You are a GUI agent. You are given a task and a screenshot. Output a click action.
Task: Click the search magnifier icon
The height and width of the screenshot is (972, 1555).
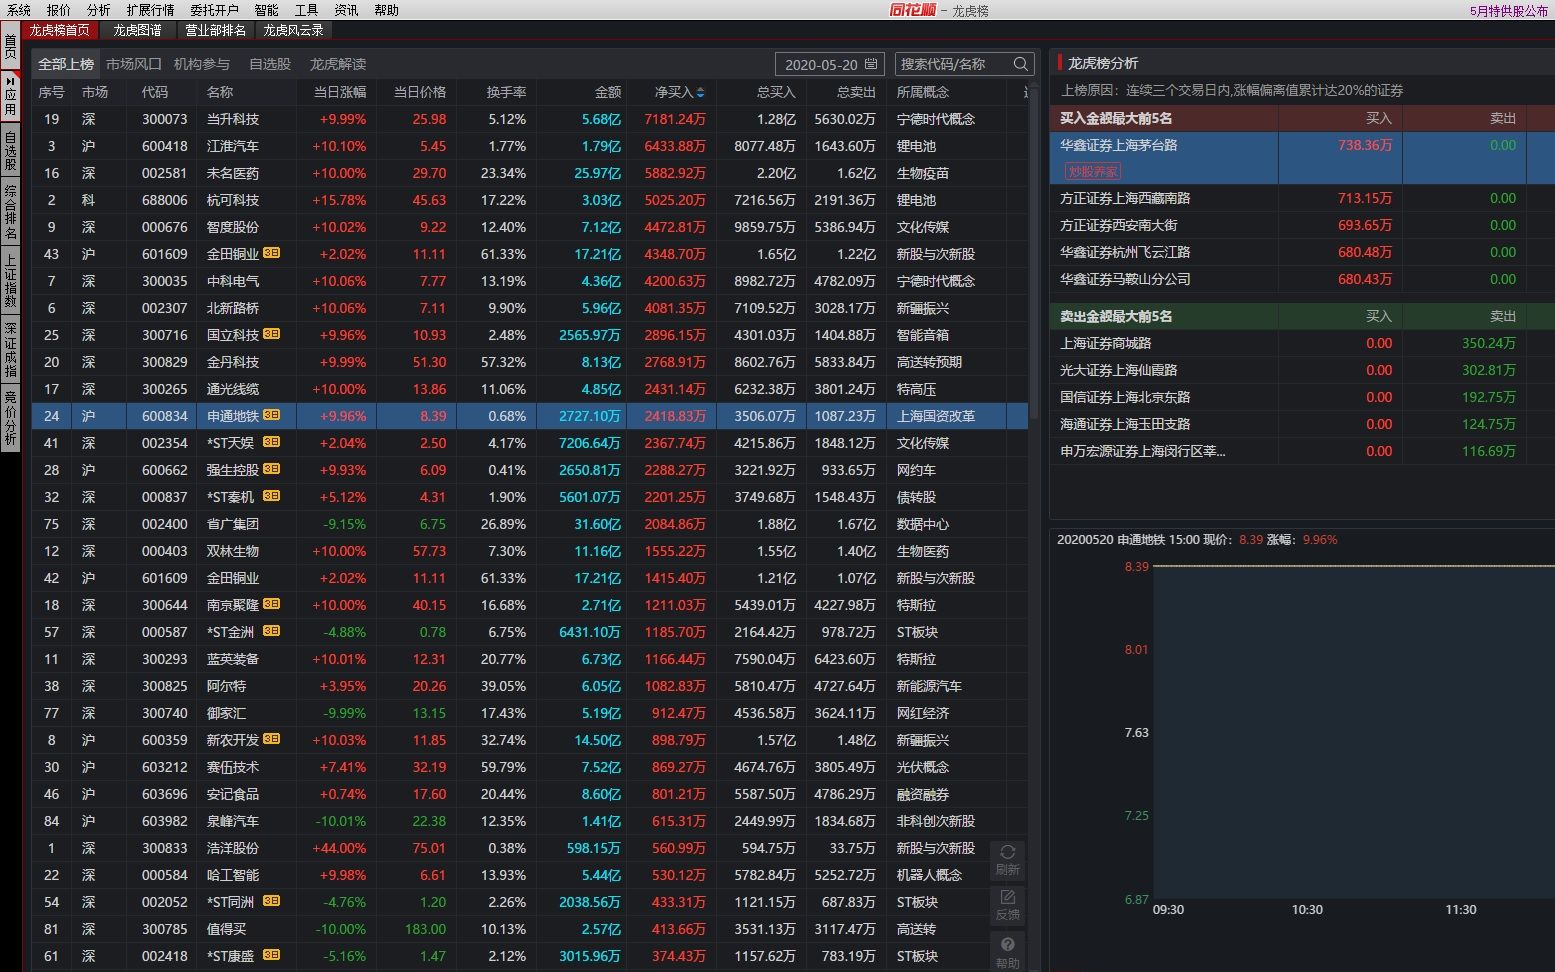[1020, 64]
